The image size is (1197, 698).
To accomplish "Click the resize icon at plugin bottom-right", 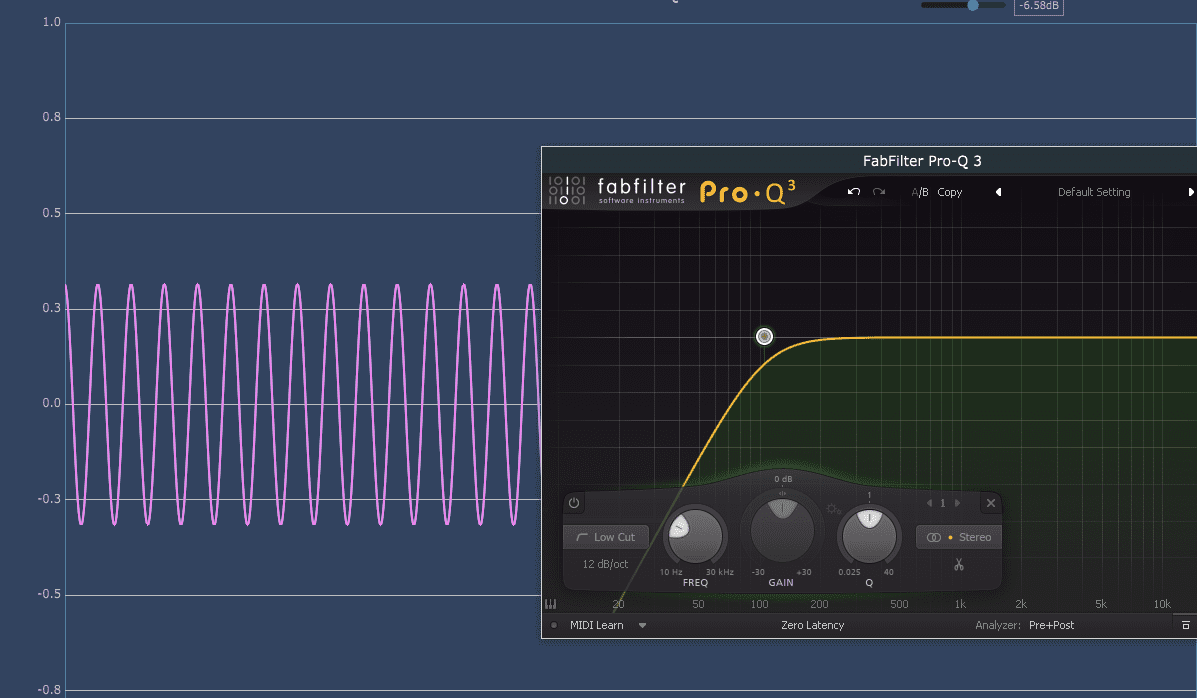I will pos(1185,626).
